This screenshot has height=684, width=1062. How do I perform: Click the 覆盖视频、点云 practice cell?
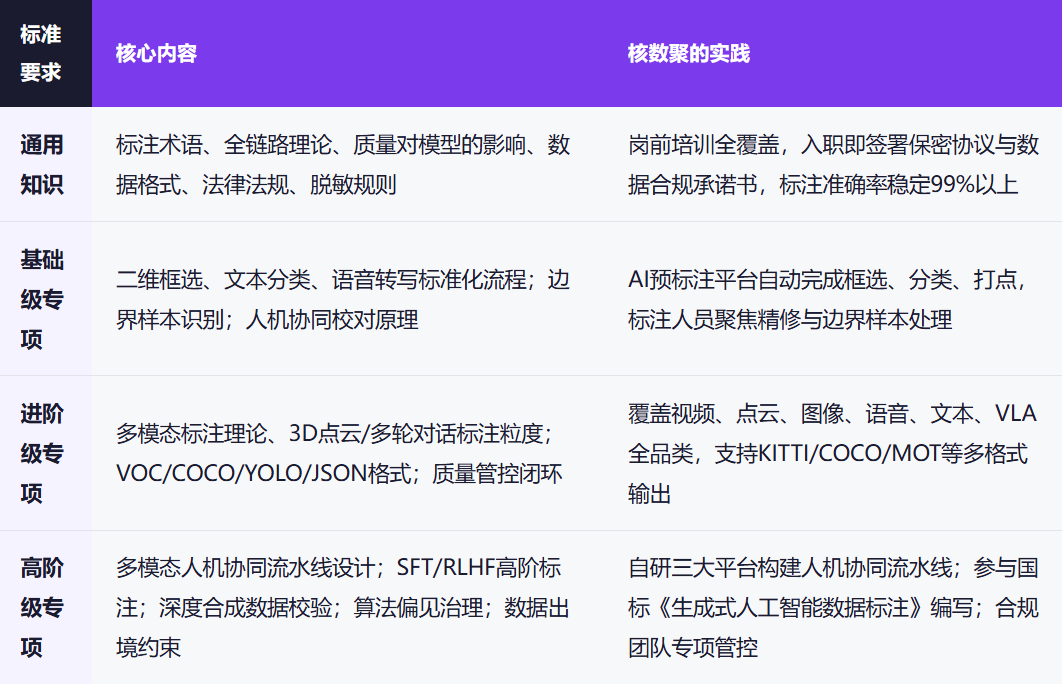pyautogui.click(x=832, y=453)
